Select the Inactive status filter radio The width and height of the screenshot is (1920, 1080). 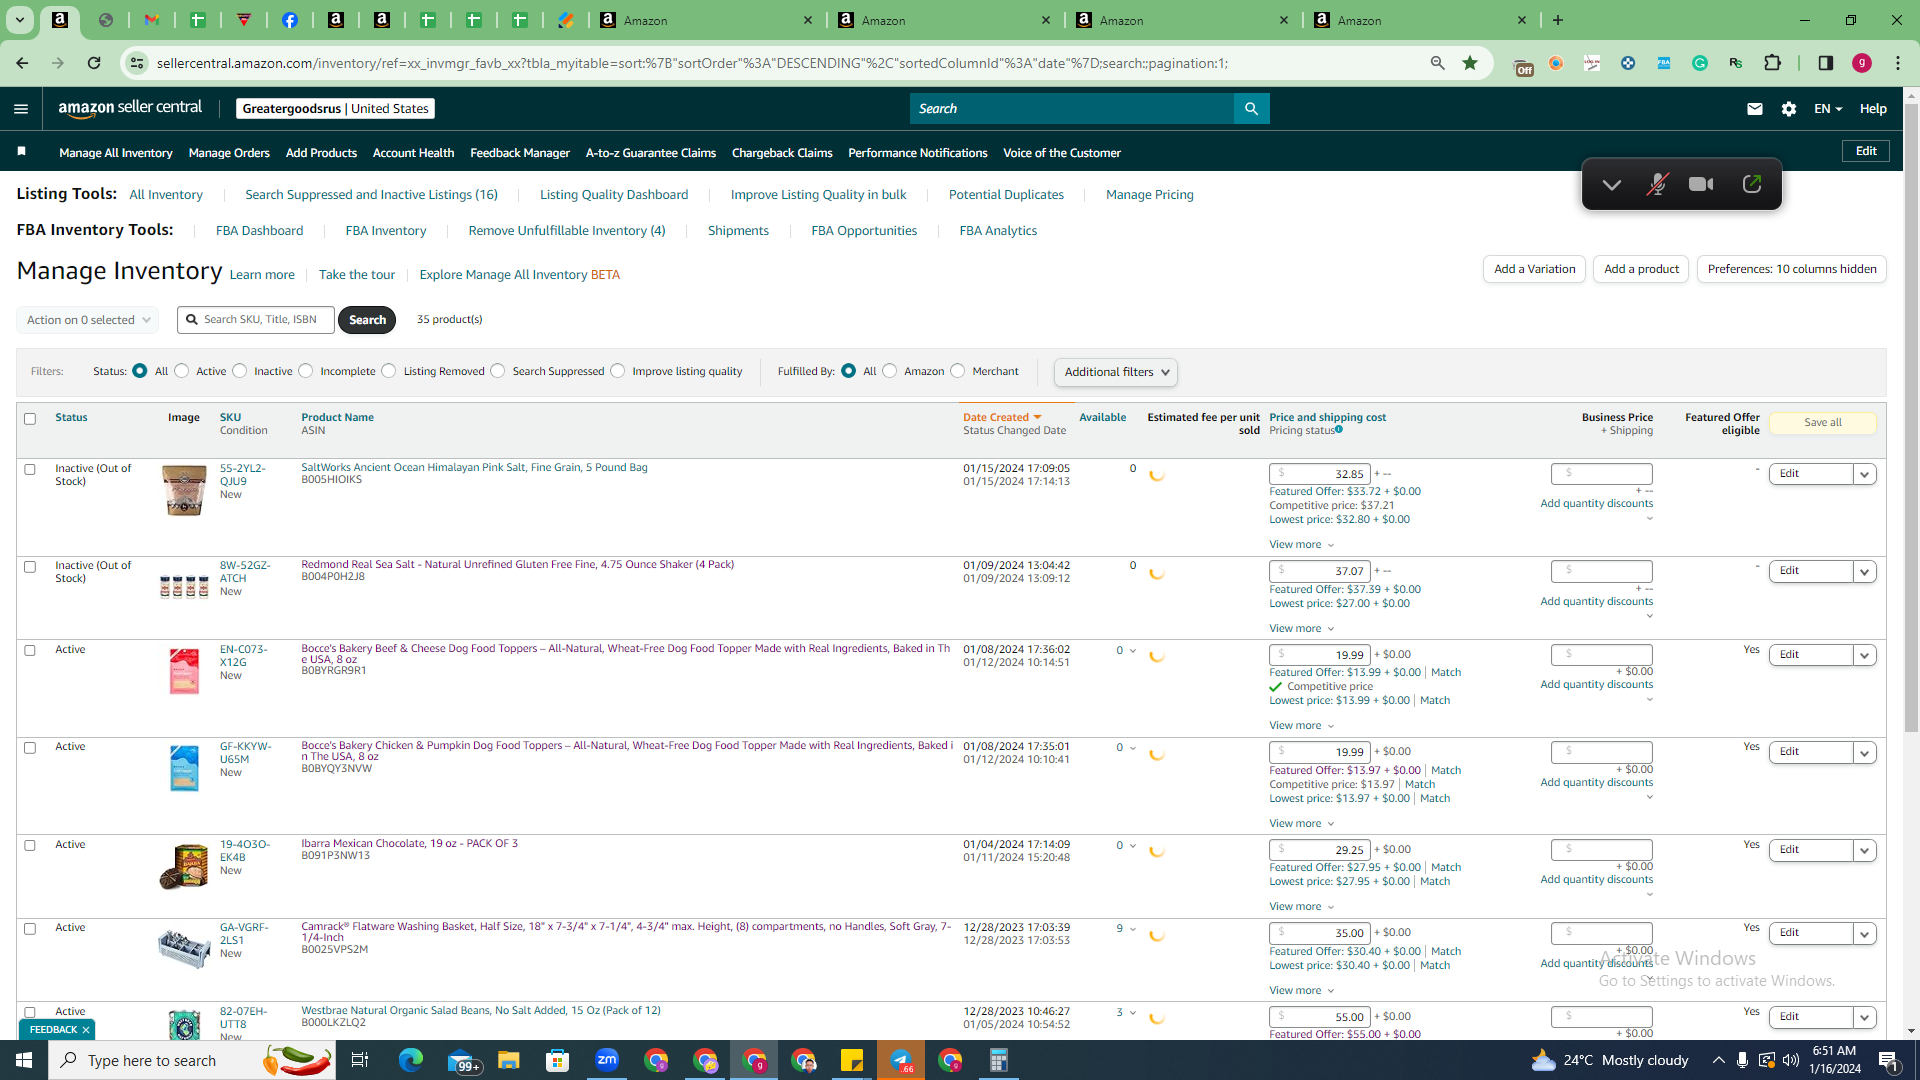tap(240, 371)
